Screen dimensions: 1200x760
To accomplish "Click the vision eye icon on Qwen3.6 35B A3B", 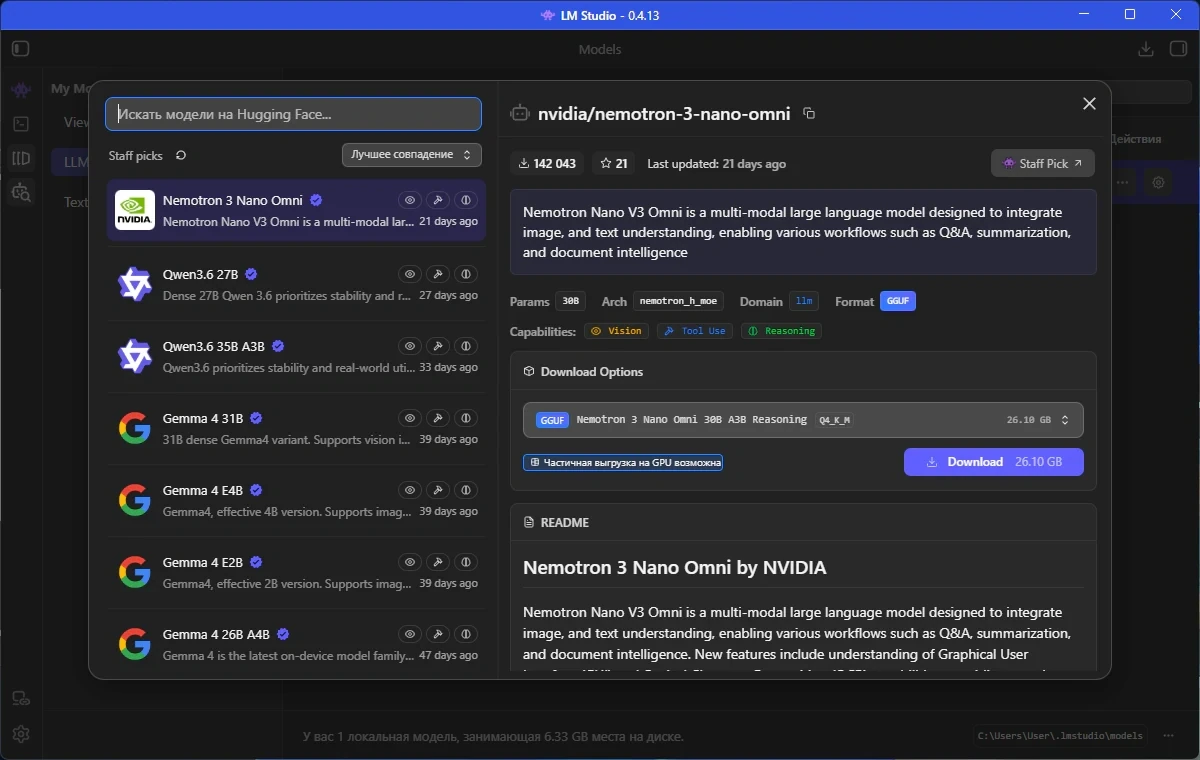I will tap(409, 346).
